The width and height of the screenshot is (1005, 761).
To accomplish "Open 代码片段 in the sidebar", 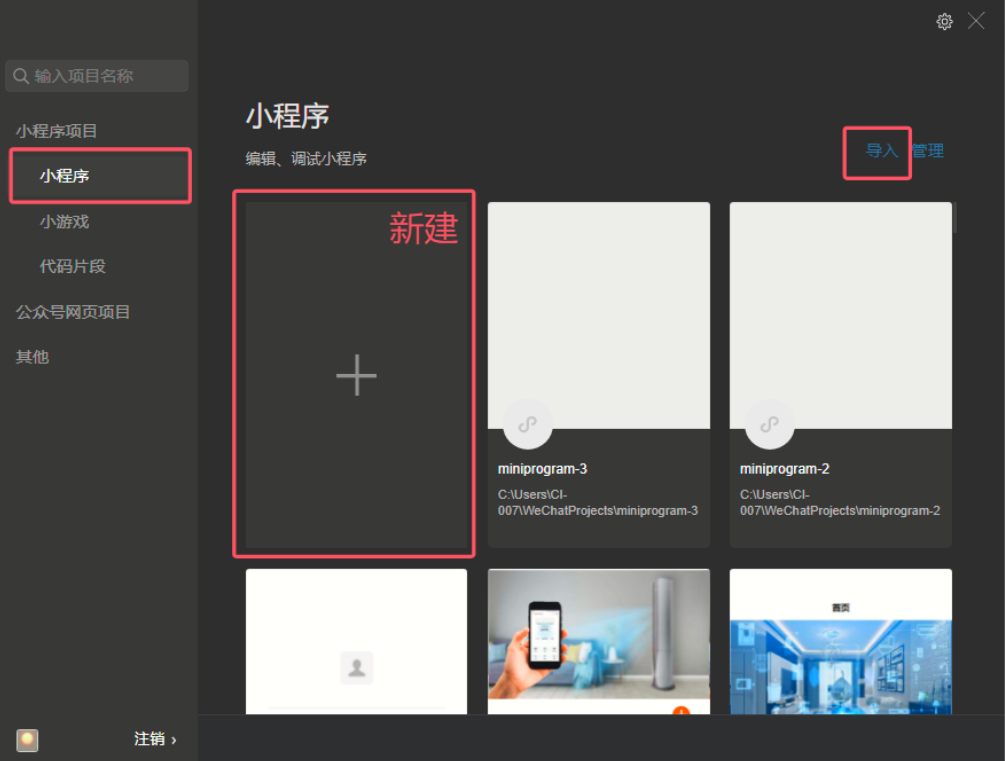I will (x=72, y=266).
